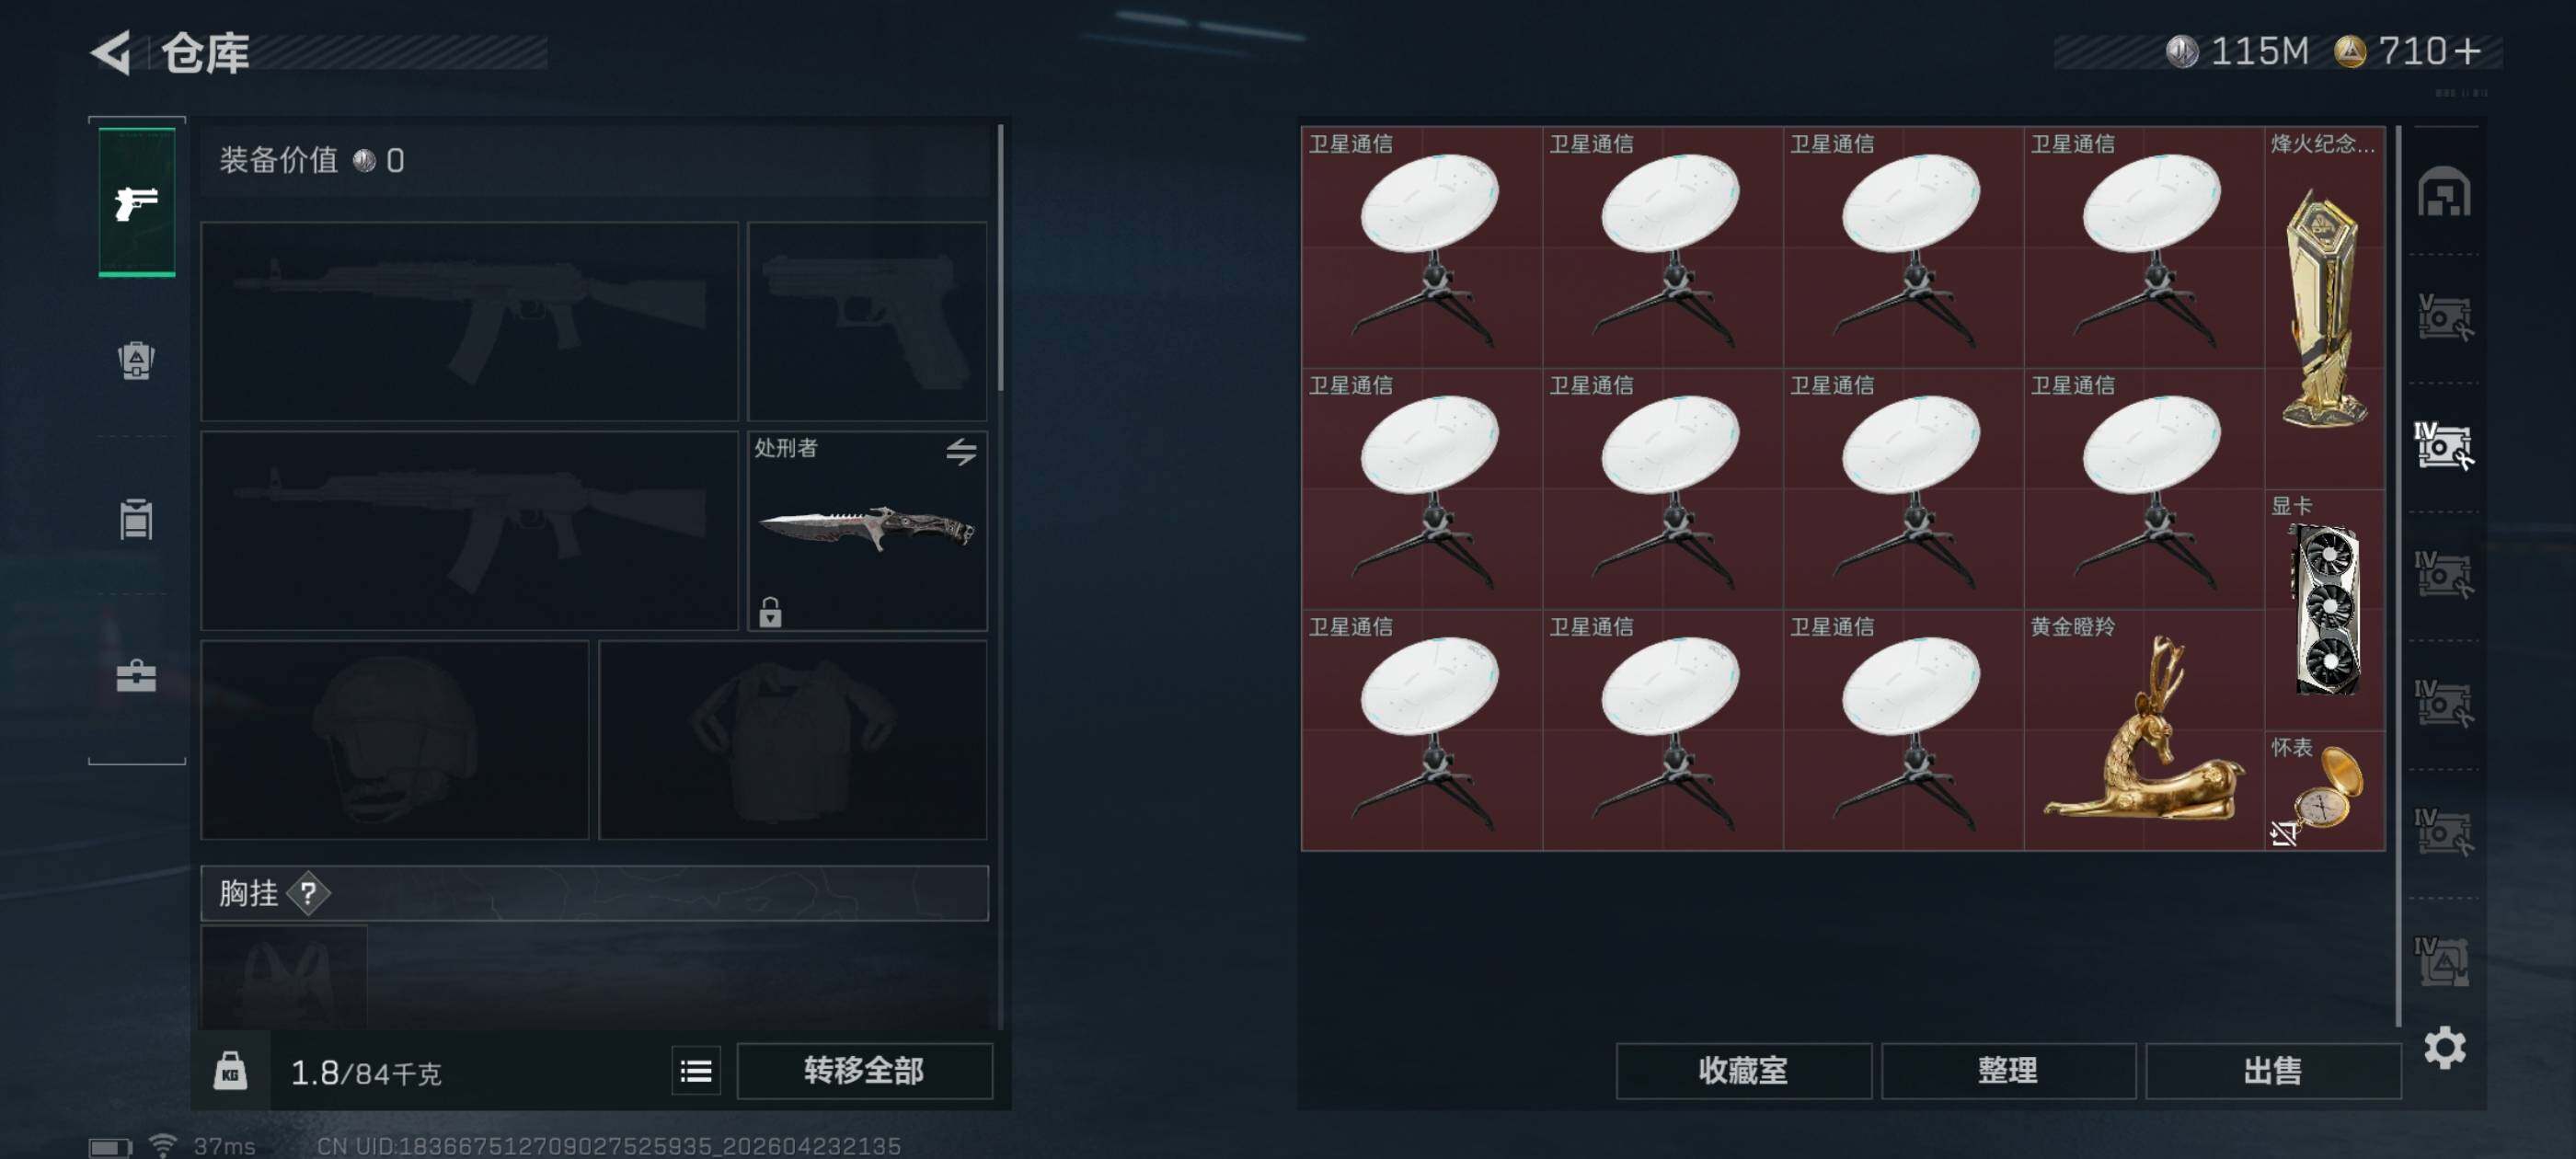Show help for 胸挂 with question mark
Viewport: 2576px width, 1159px height.
pos(308,893)
